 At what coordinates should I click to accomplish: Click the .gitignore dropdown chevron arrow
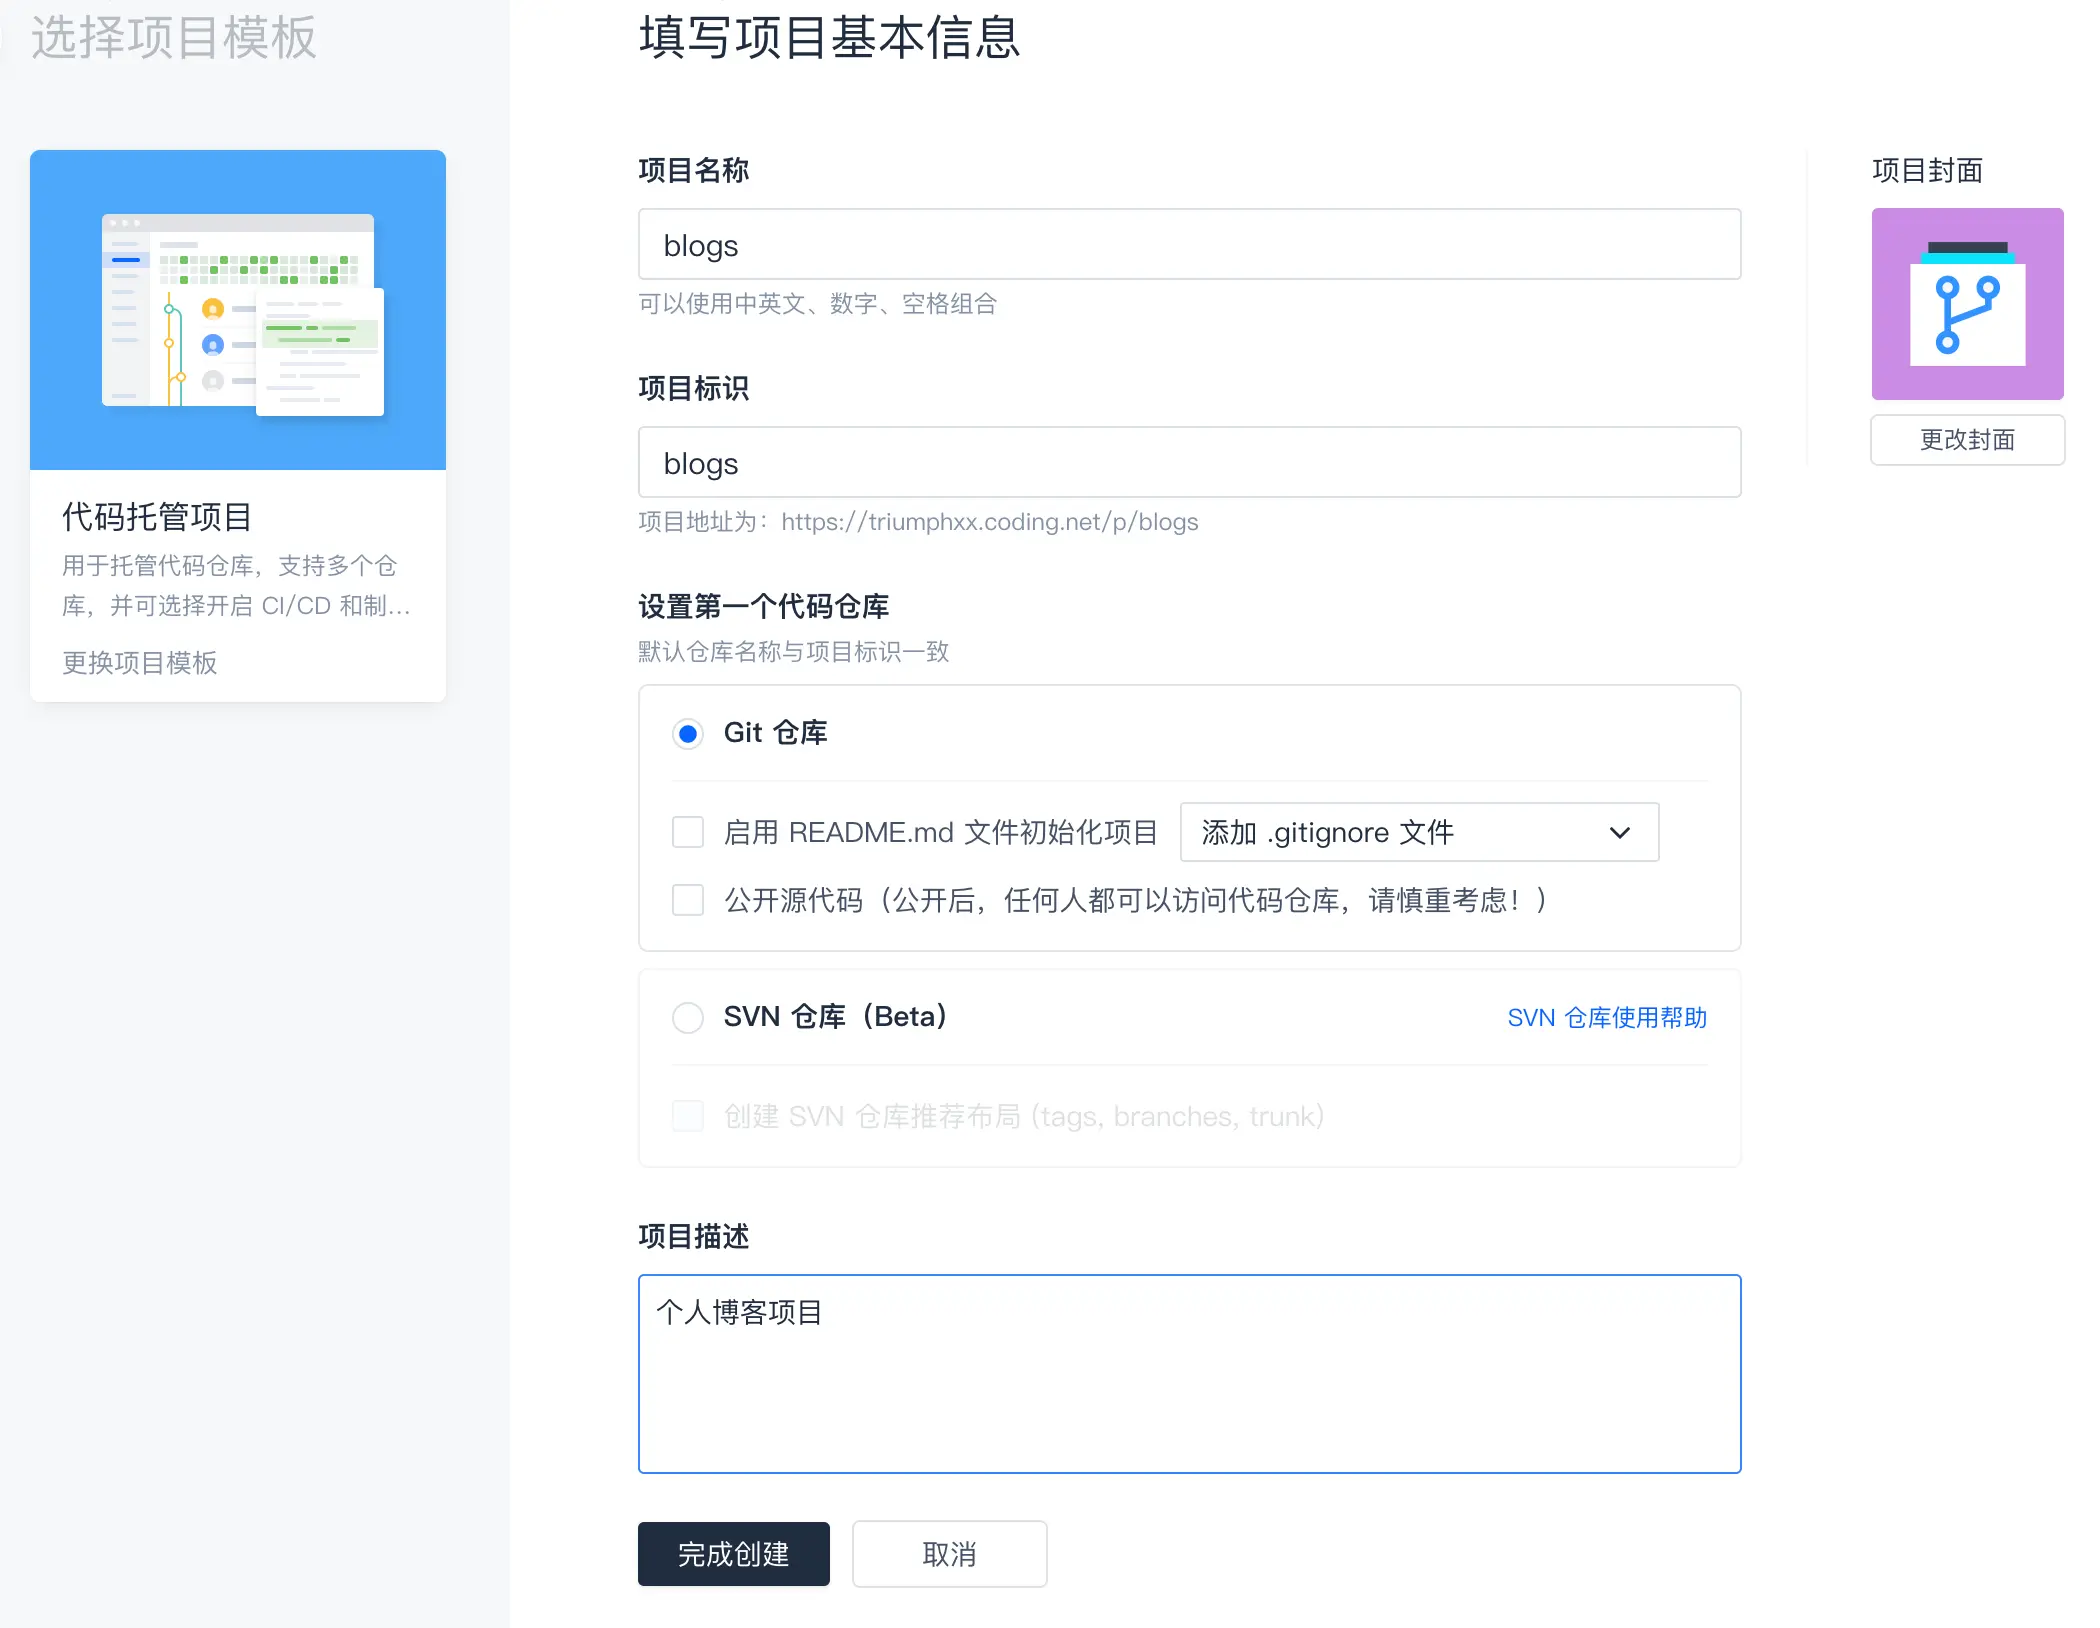[x=1620, y=832]
